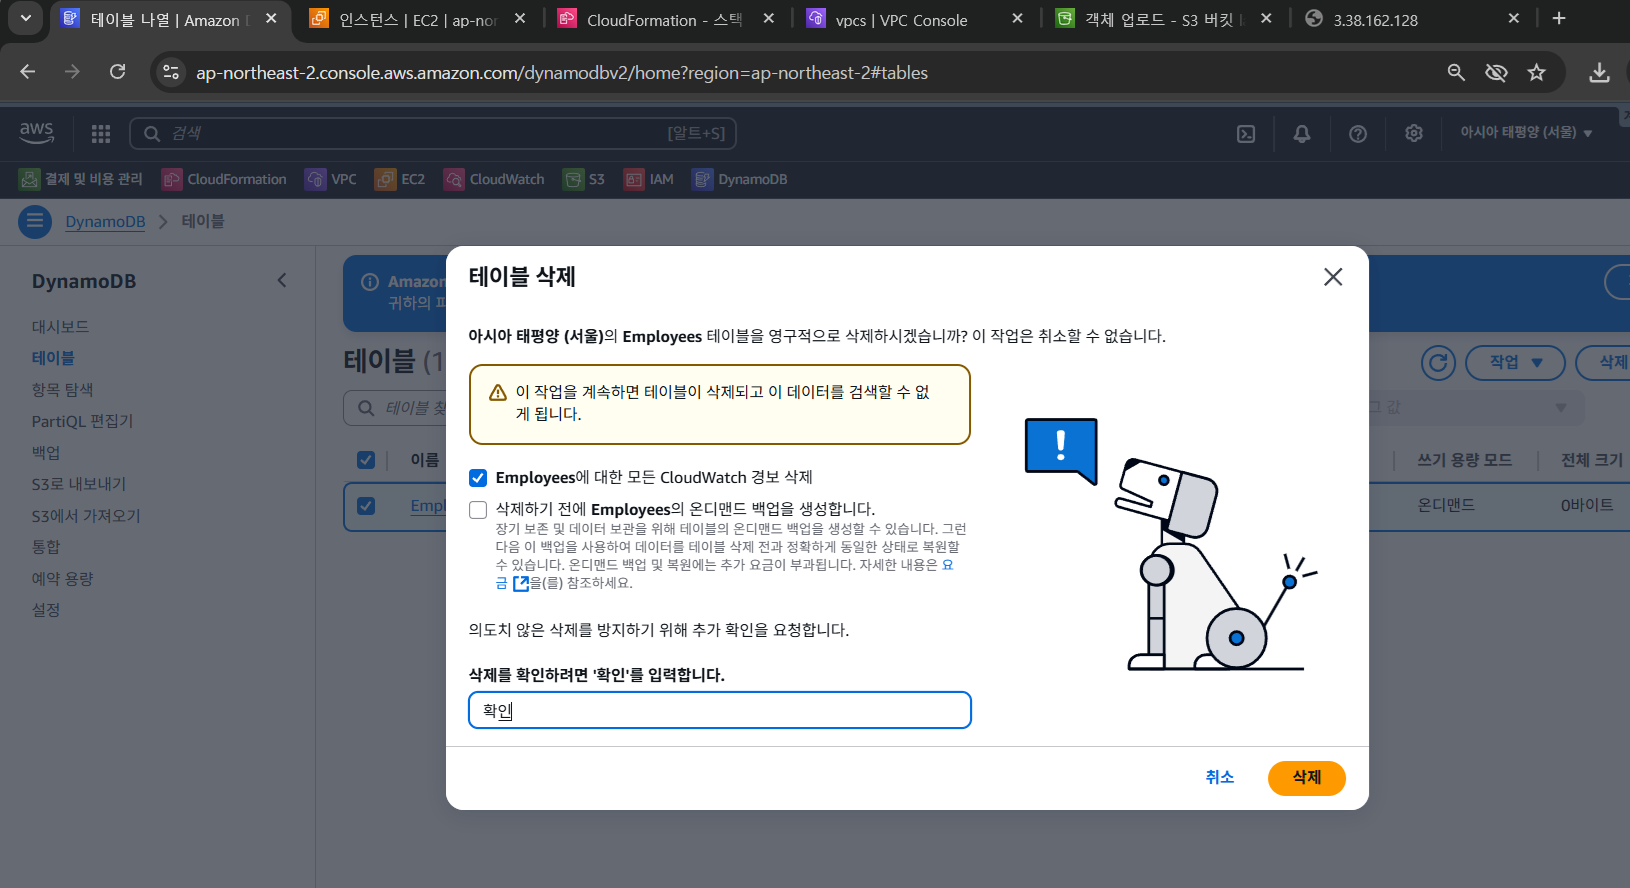The image size is (1630, 888).
Task: Click the 확인 confirmation text field
Action: (x=719, y=710)
